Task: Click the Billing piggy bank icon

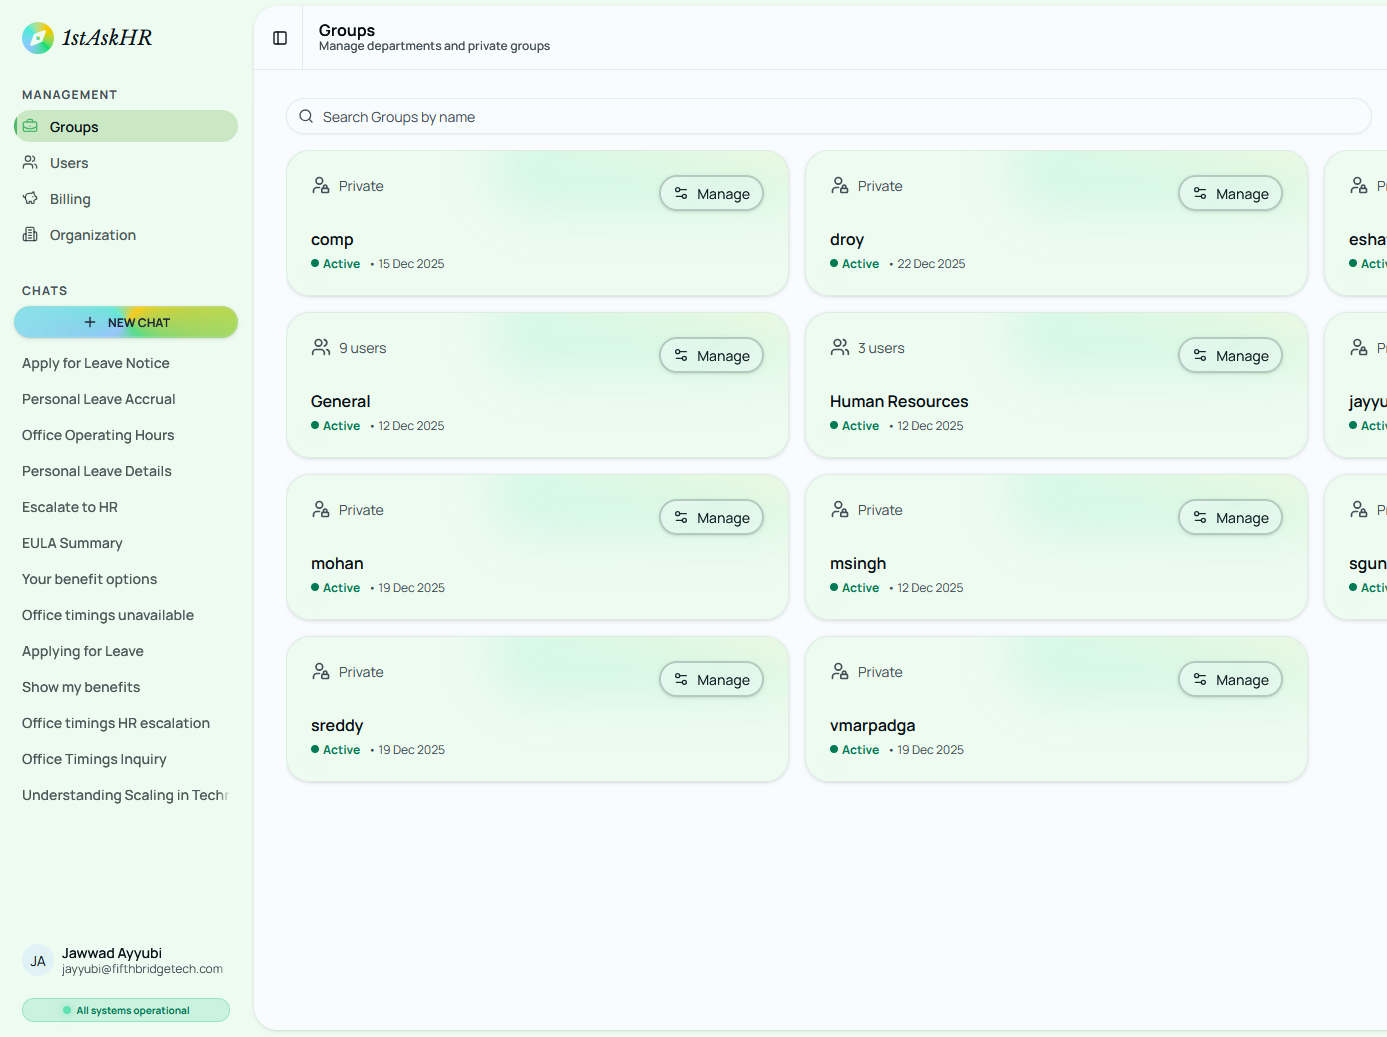Action: [31, 199]
